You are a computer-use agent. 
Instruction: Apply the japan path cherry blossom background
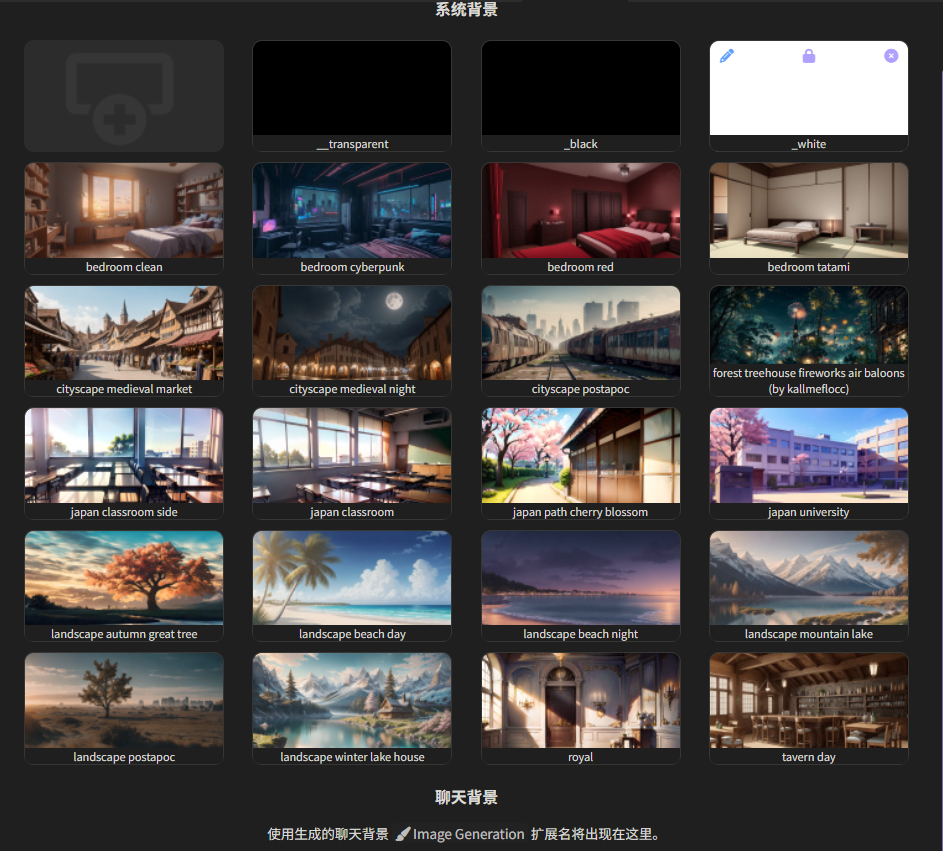pos(580,456)
